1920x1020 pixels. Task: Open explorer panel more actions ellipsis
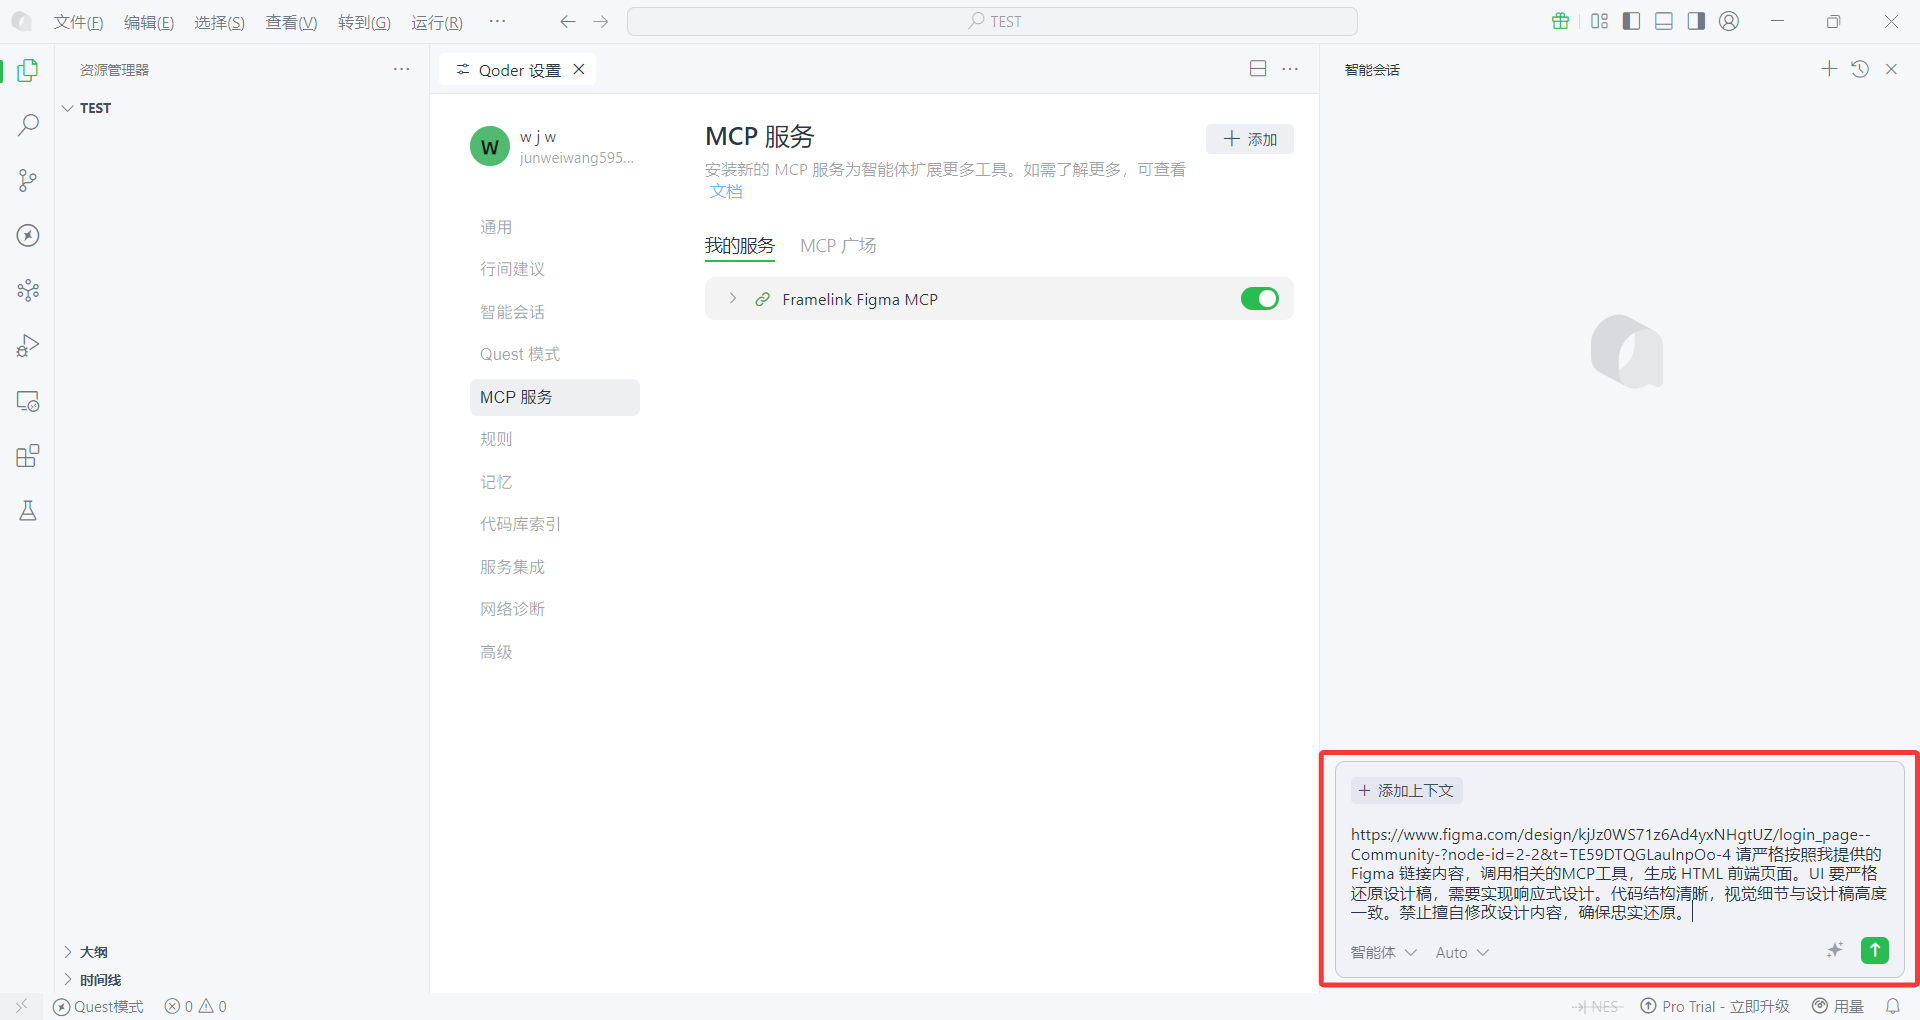402,69
